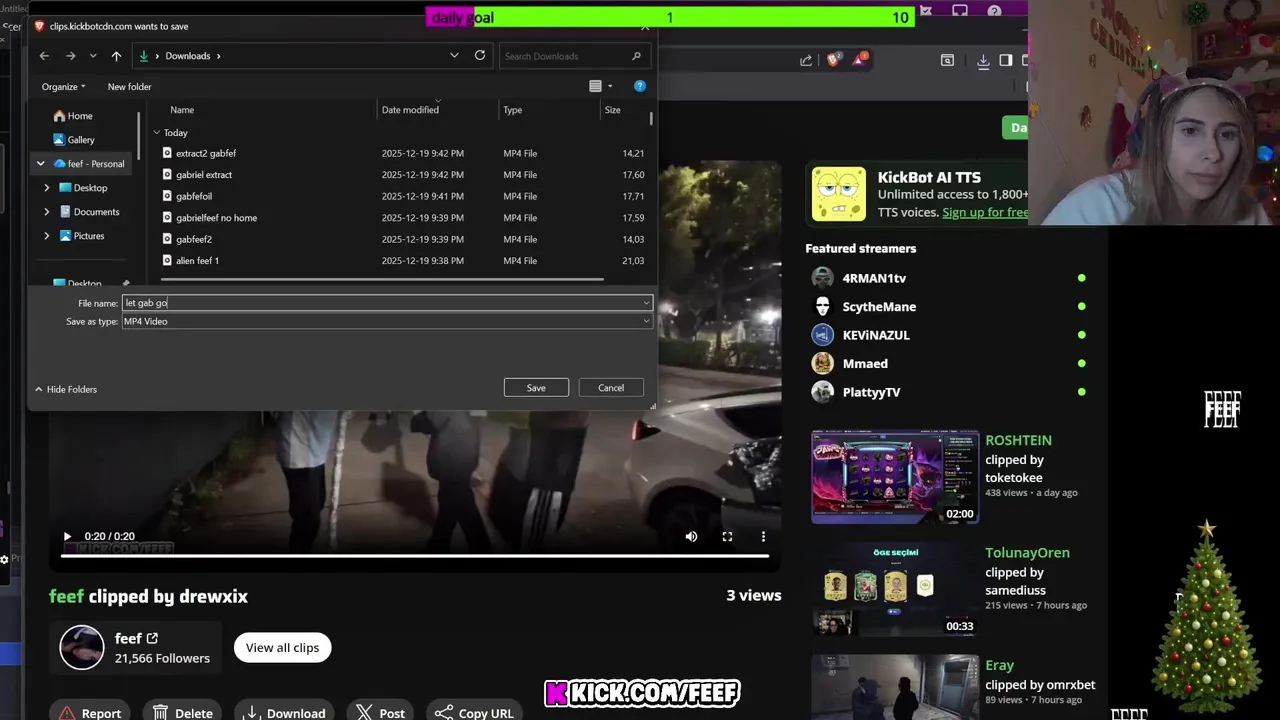The width and height of the screenshot is (1280, 720).
Task: Download the clip
Action: coord(286,711)
